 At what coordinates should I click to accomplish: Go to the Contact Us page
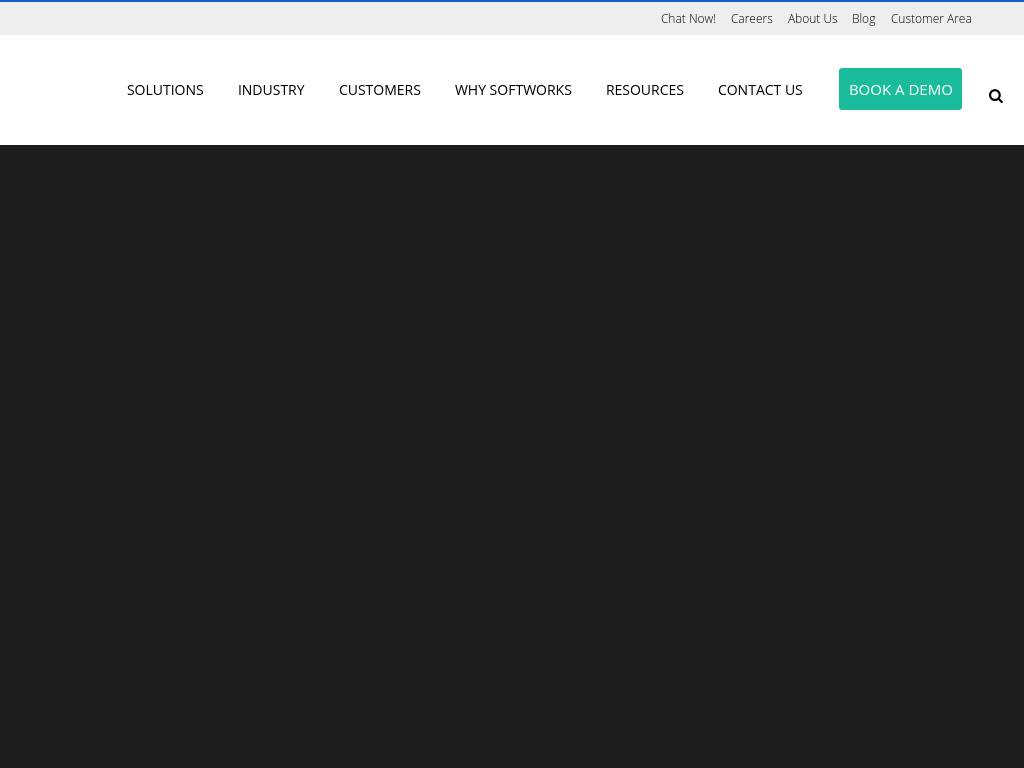coord(760,90)
